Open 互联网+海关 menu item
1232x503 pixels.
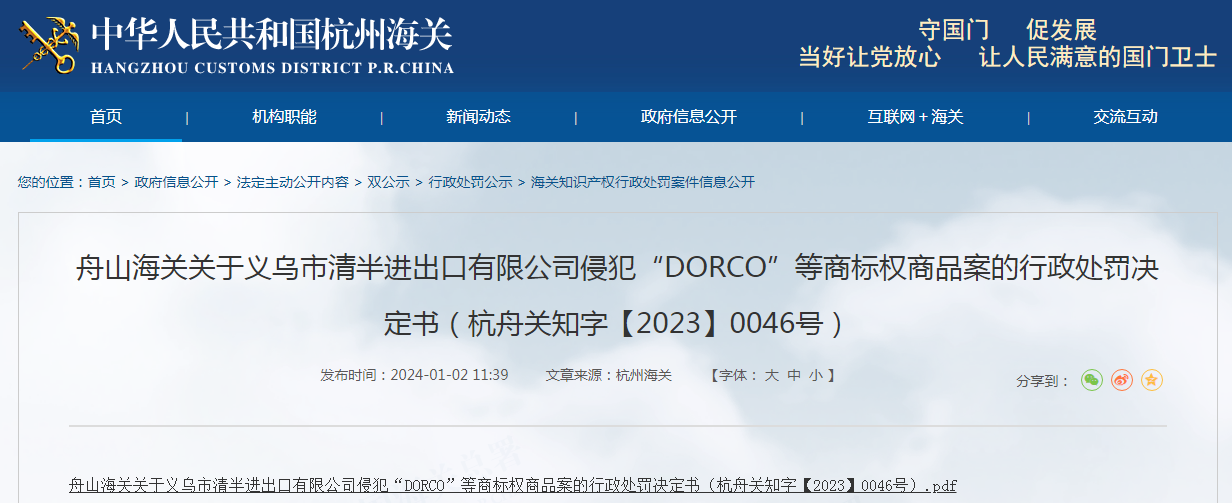[915, 117]
